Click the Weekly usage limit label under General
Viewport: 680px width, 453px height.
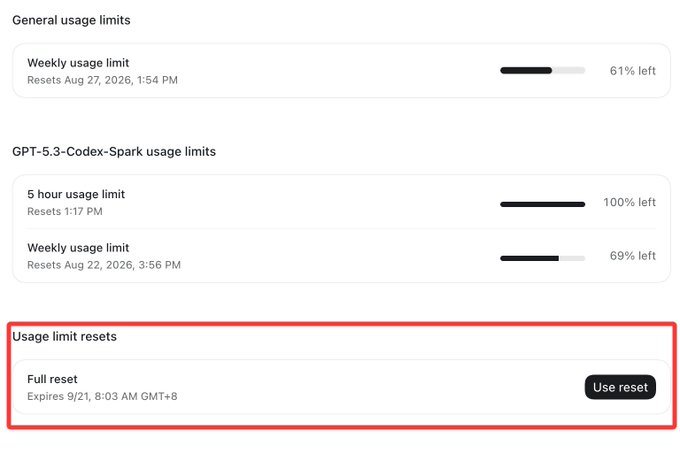(78, 63)
